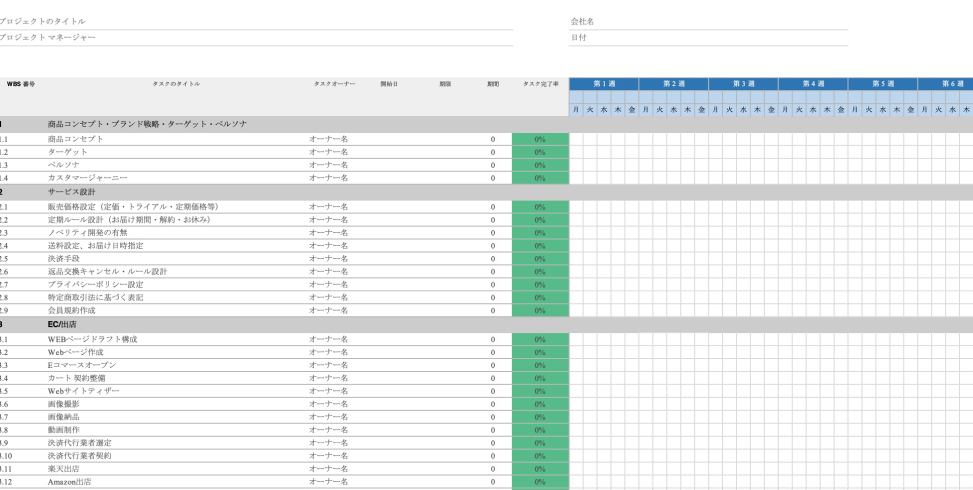This screenshot has width=973, height=490.
Task: Select the 日付 field
Action: click(578, 38)
